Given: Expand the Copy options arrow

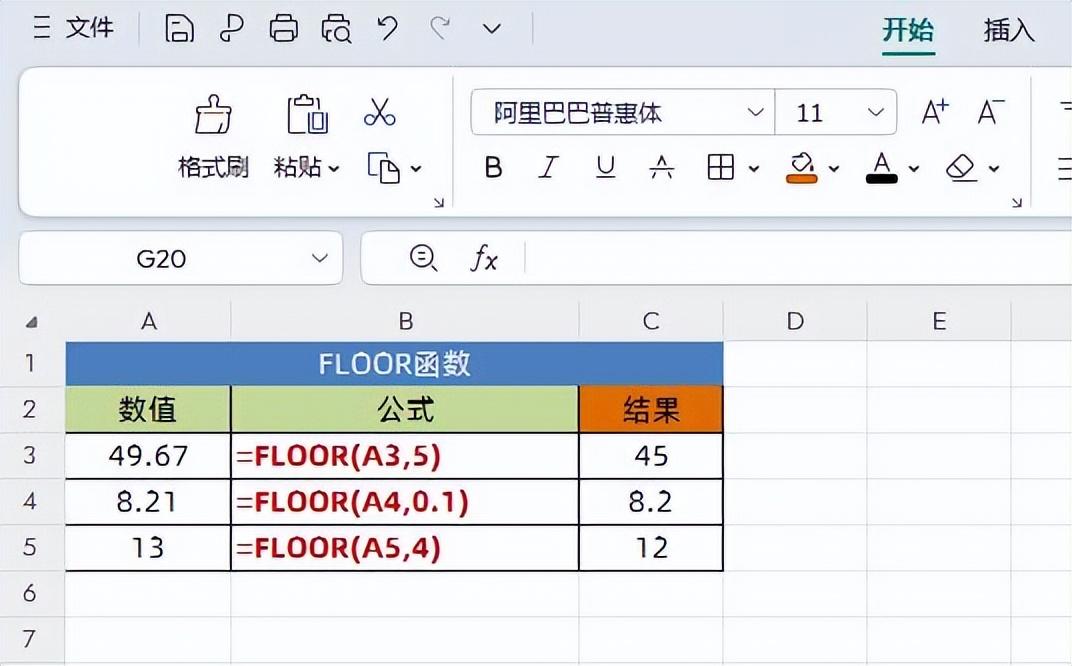Looking at the screenshot, I should [x=416, y=168].
